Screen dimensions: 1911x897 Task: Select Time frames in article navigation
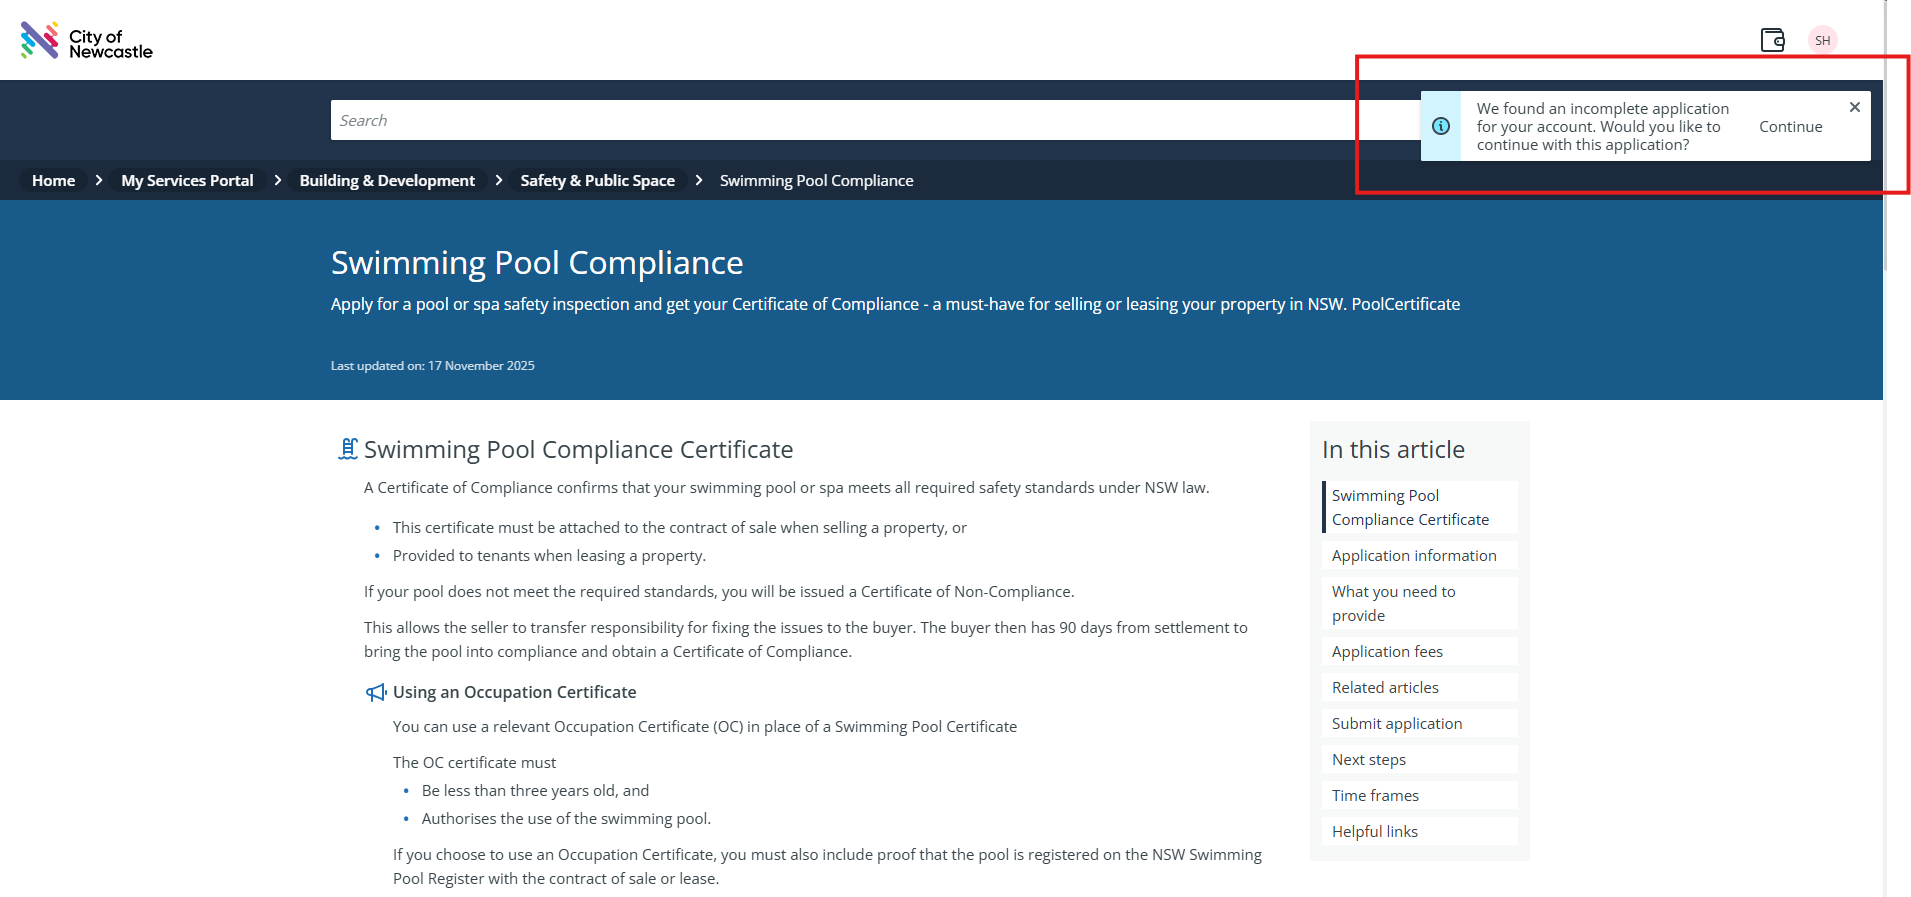(x=1375, y=795)
